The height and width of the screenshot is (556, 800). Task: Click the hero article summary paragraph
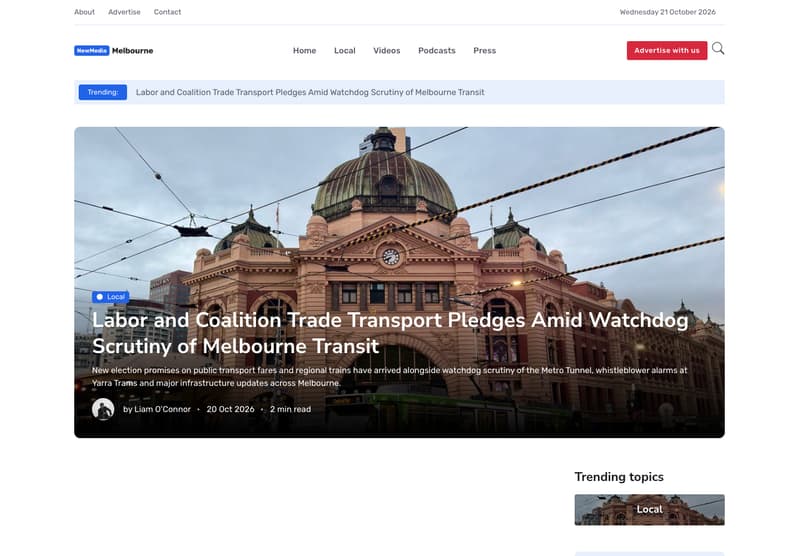pyautogui.click(x=390, y=376)
